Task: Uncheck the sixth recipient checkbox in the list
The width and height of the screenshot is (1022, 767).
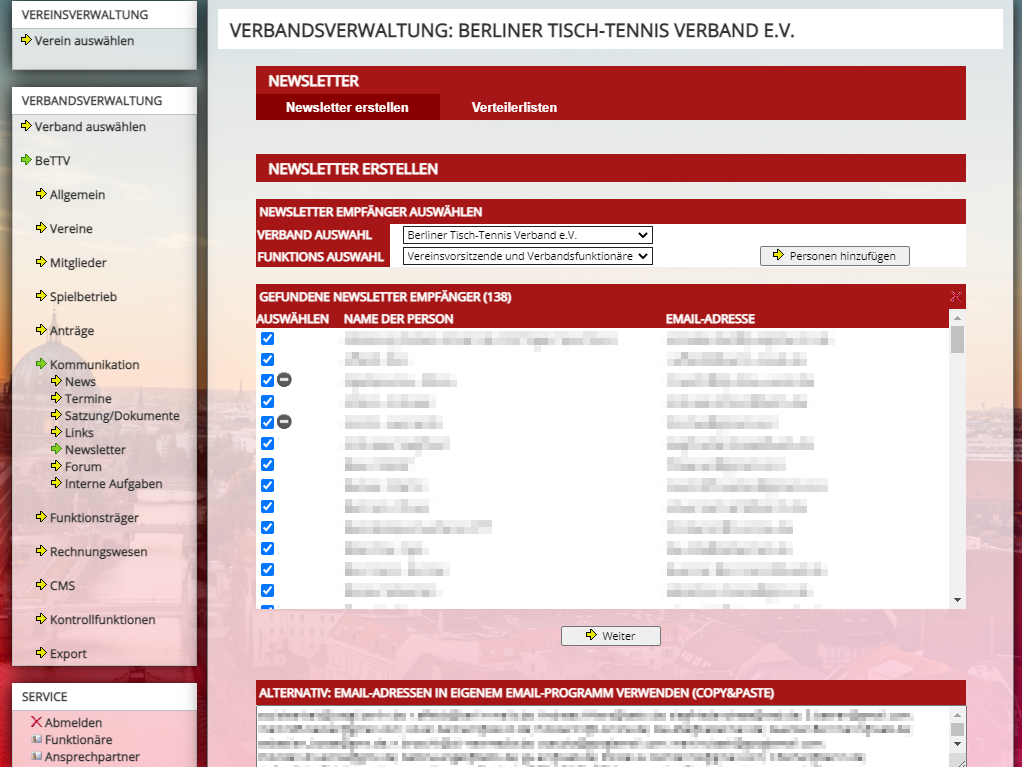Action: pyautogui.click(x=267, y=443)
